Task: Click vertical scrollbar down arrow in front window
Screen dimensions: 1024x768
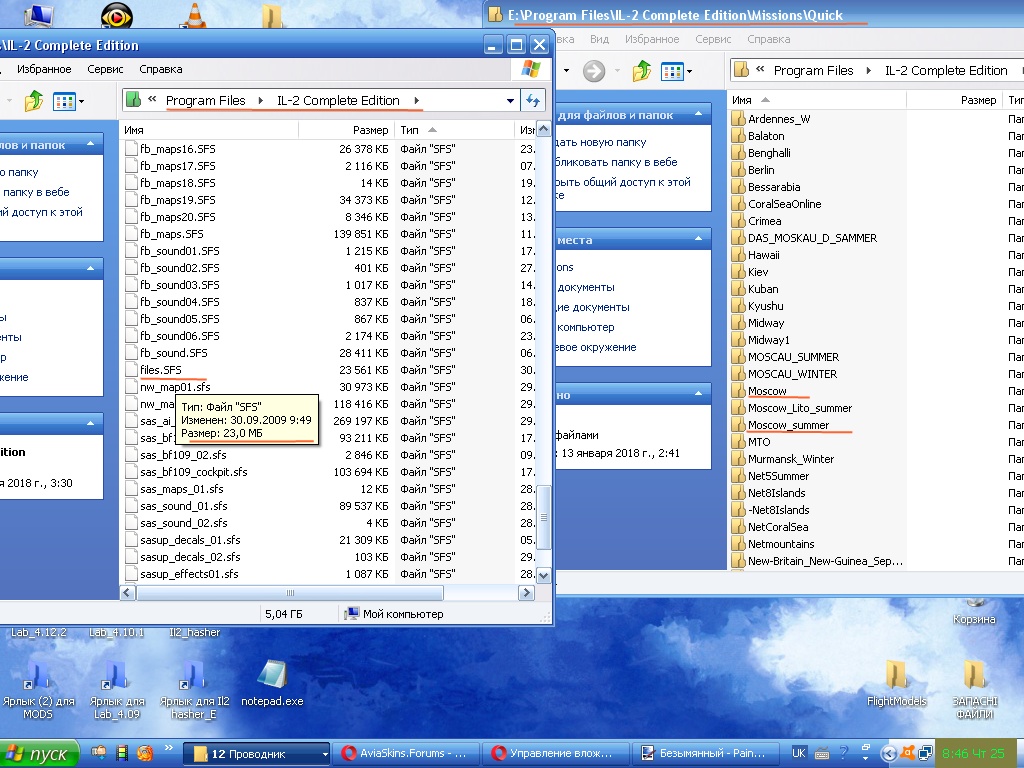Action: click(x=543, y=576)
